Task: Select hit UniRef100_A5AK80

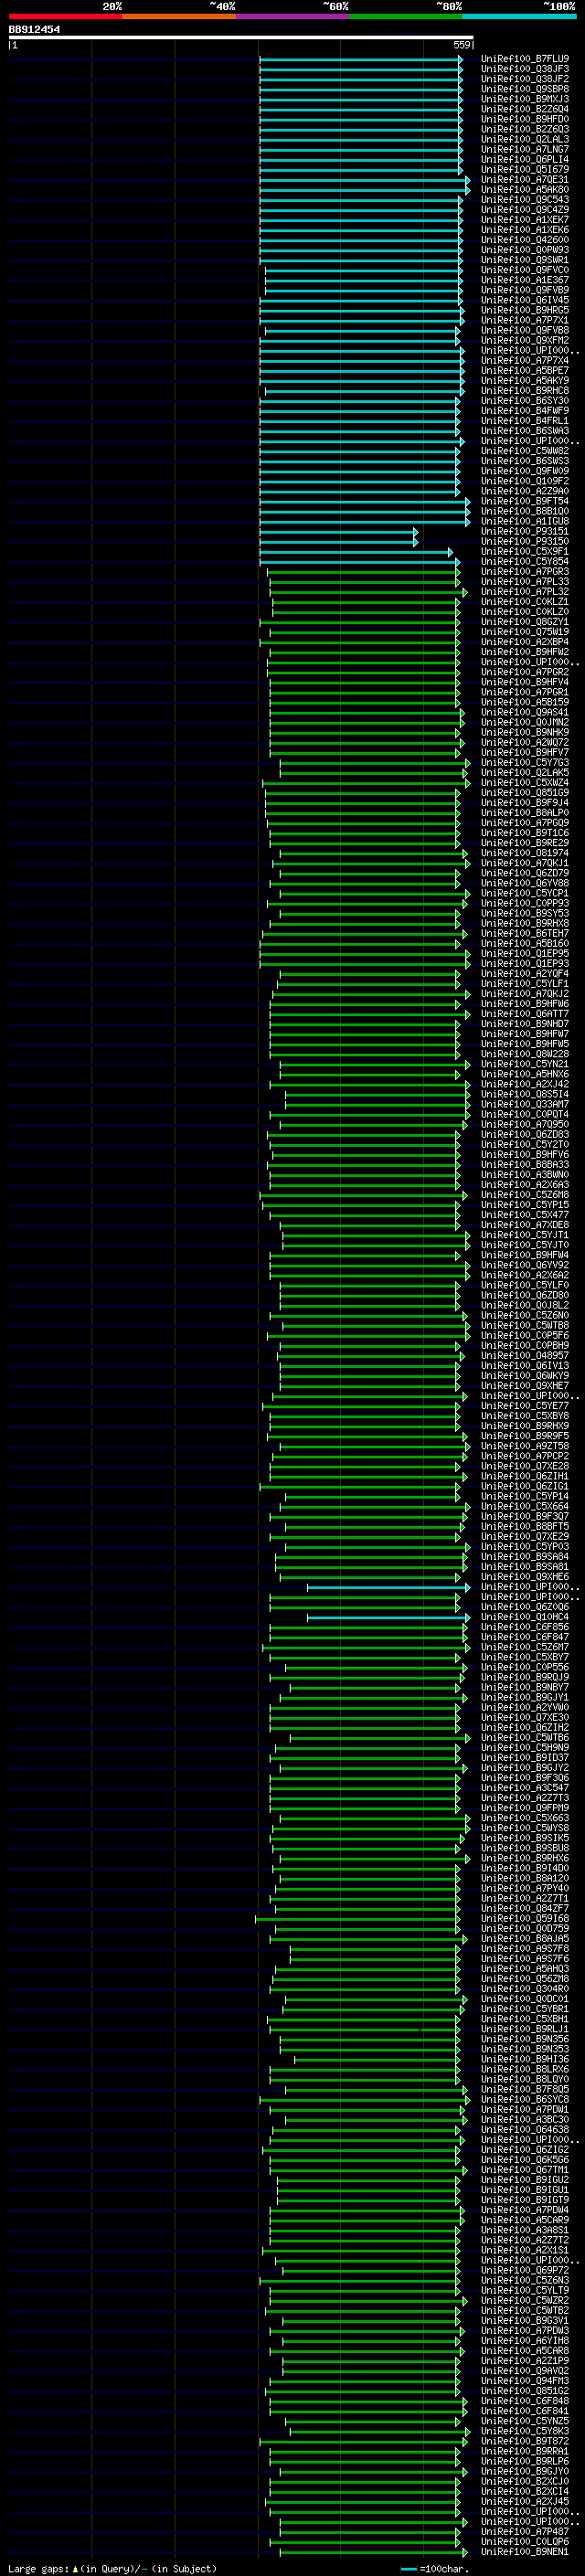Action: 525,189
